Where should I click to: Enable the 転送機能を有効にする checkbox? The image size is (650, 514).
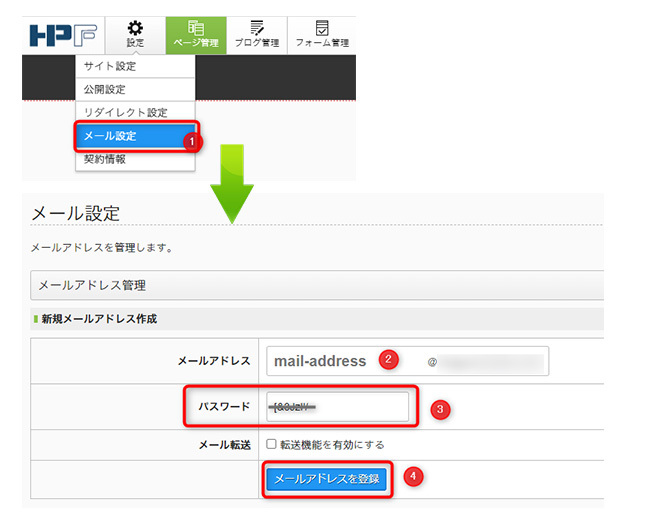(x=271, y=444)
